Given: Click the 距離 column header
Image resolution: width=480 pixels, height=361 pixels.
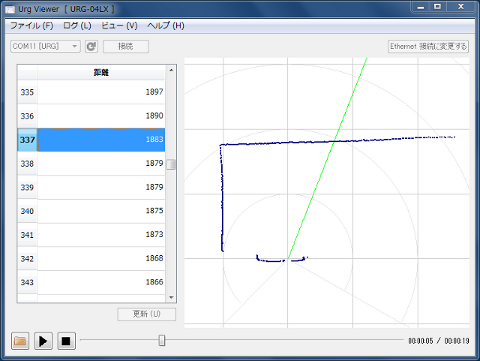Looking at the screenshot, I should tap(101, 72).
